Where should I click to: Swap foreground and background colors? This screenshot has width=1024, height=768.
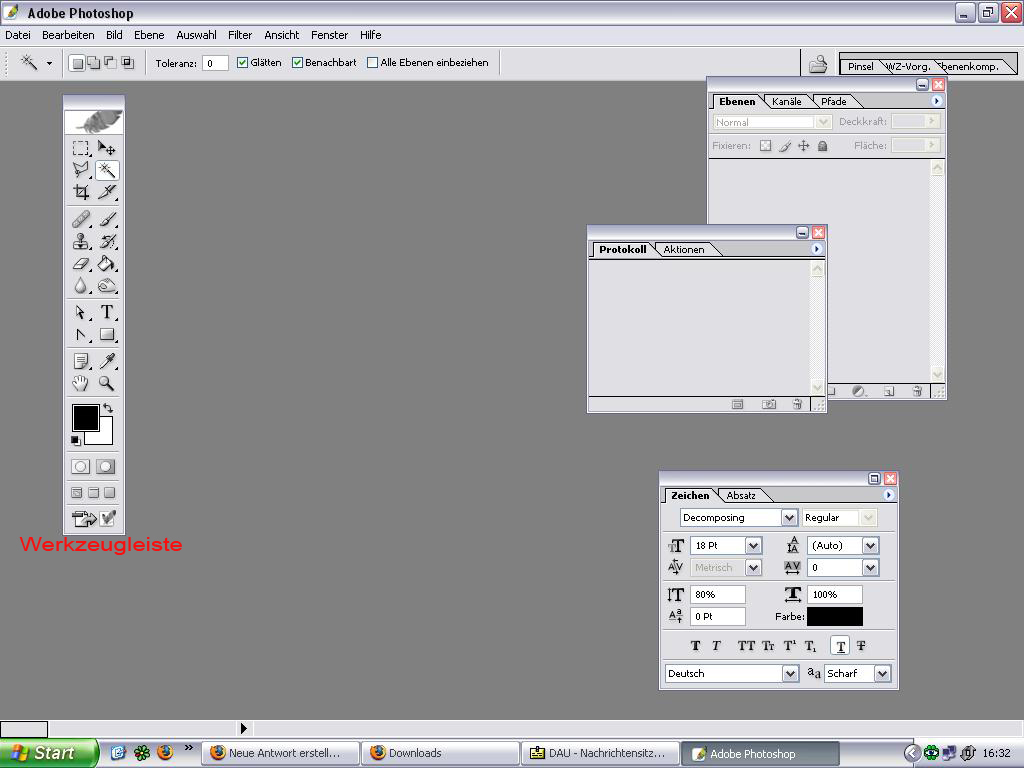click(108, 409)
